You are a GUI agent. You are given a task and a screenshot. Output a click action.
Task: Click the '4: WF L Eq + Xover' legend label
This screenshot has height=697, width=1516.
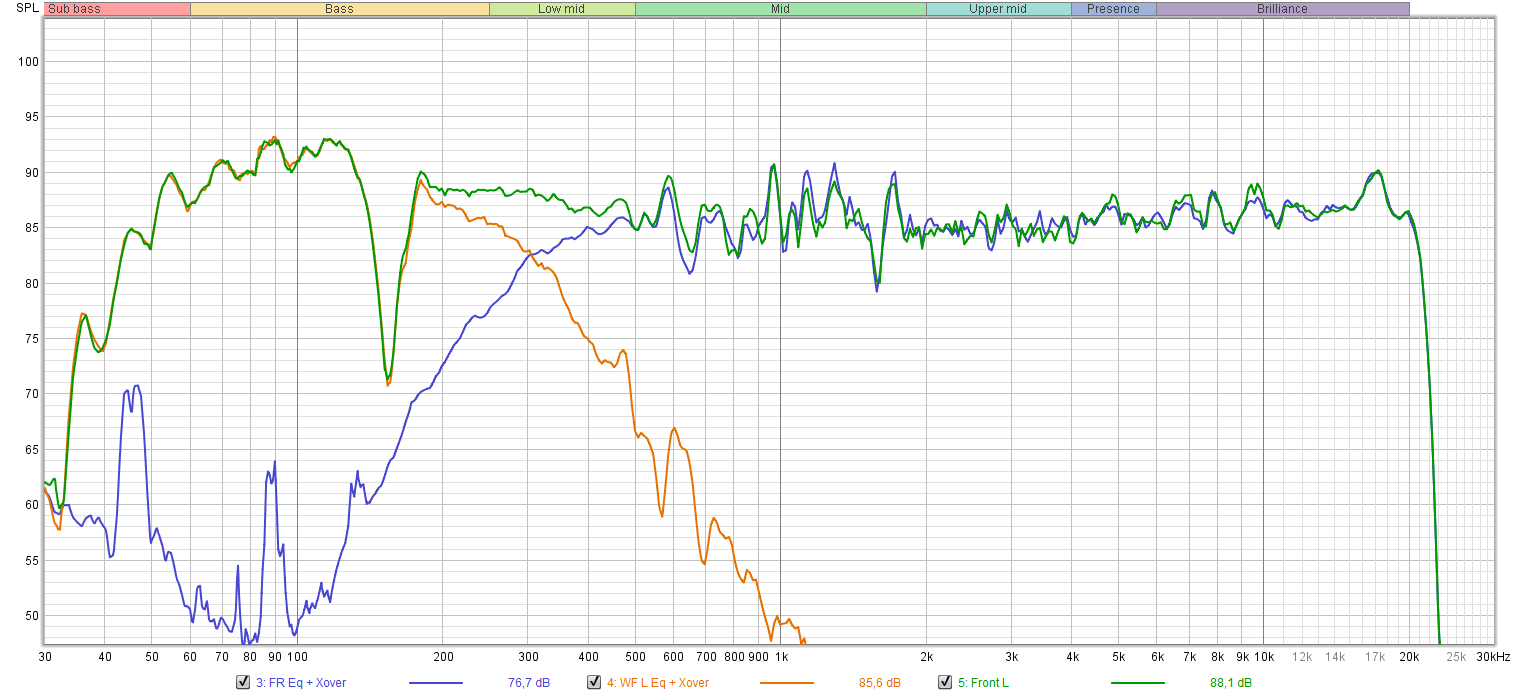[x=657, y=683]
